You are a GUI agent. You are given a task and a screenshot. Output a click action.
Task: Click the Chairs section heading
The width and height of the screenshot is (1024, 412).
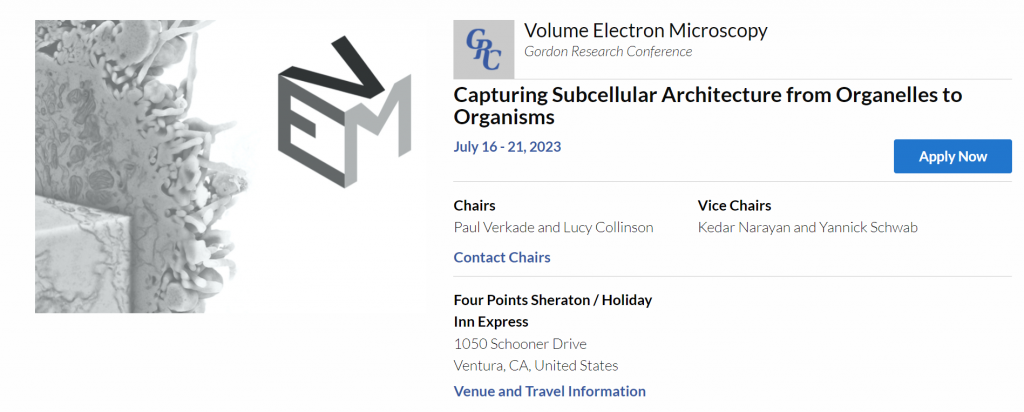pos(474,205)
